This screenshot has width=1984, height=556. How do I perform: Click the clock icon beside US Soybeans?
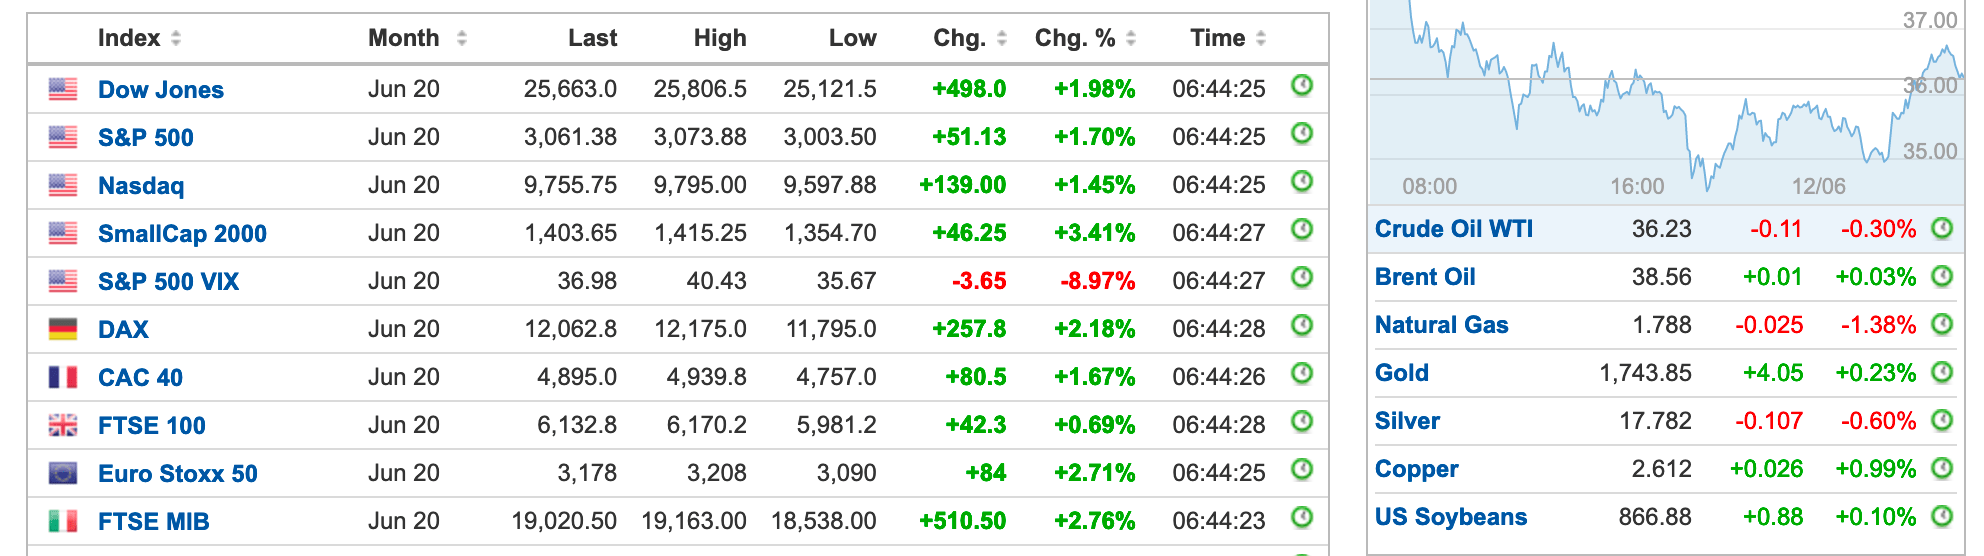coord(1942,517)
